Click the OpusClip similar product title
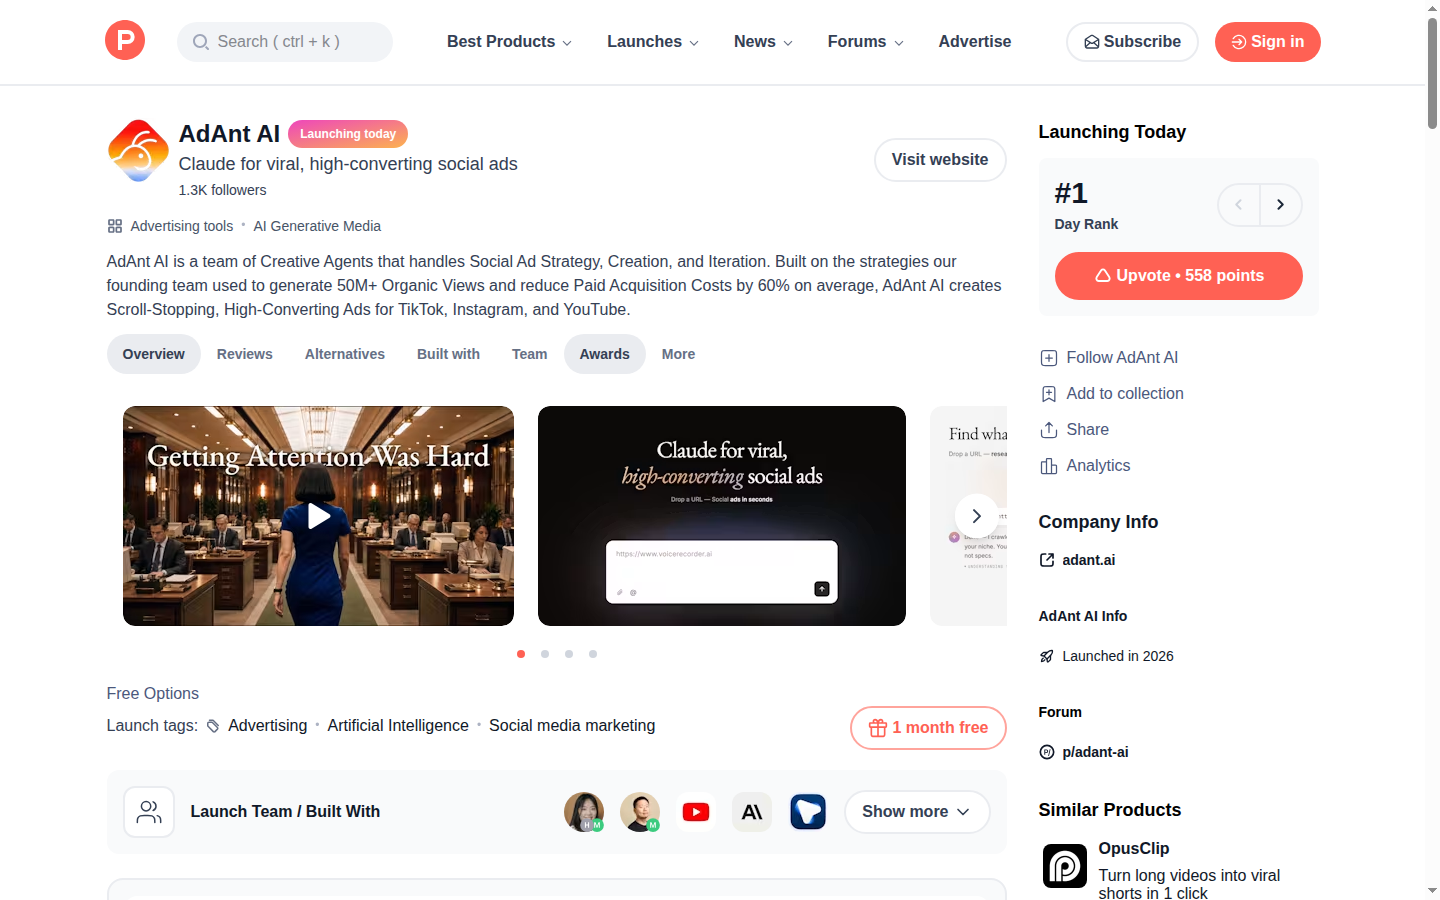Image resolution: width=1440 pixels, height=900 pixels. [x=1134, y=848]
